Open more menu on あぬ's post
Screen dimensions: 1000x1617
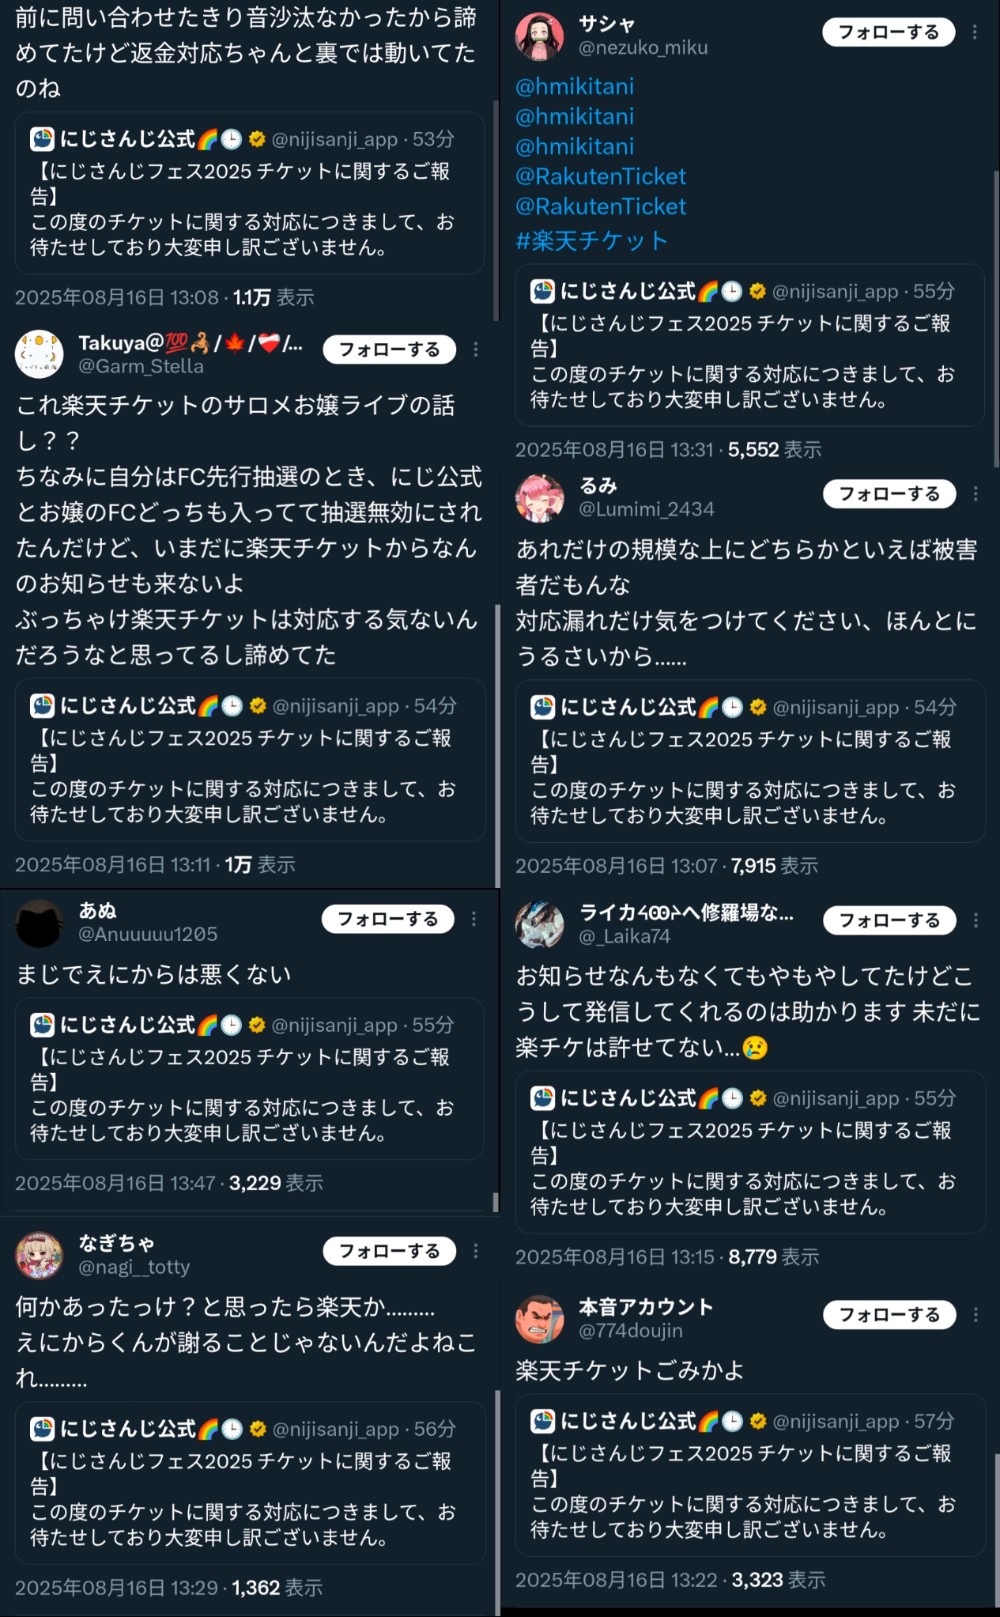[x=474, y=919]
